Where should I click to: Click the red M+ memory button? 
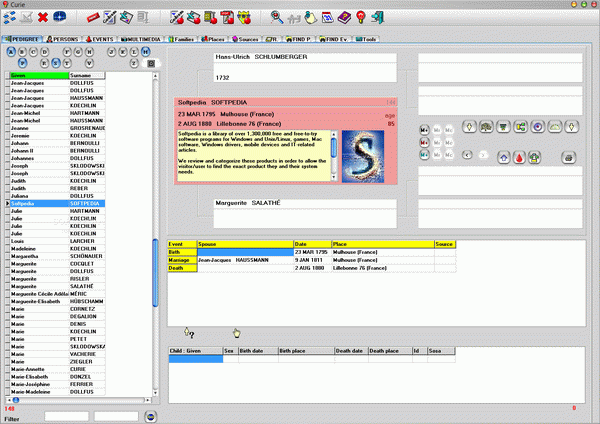coord(424,143)
